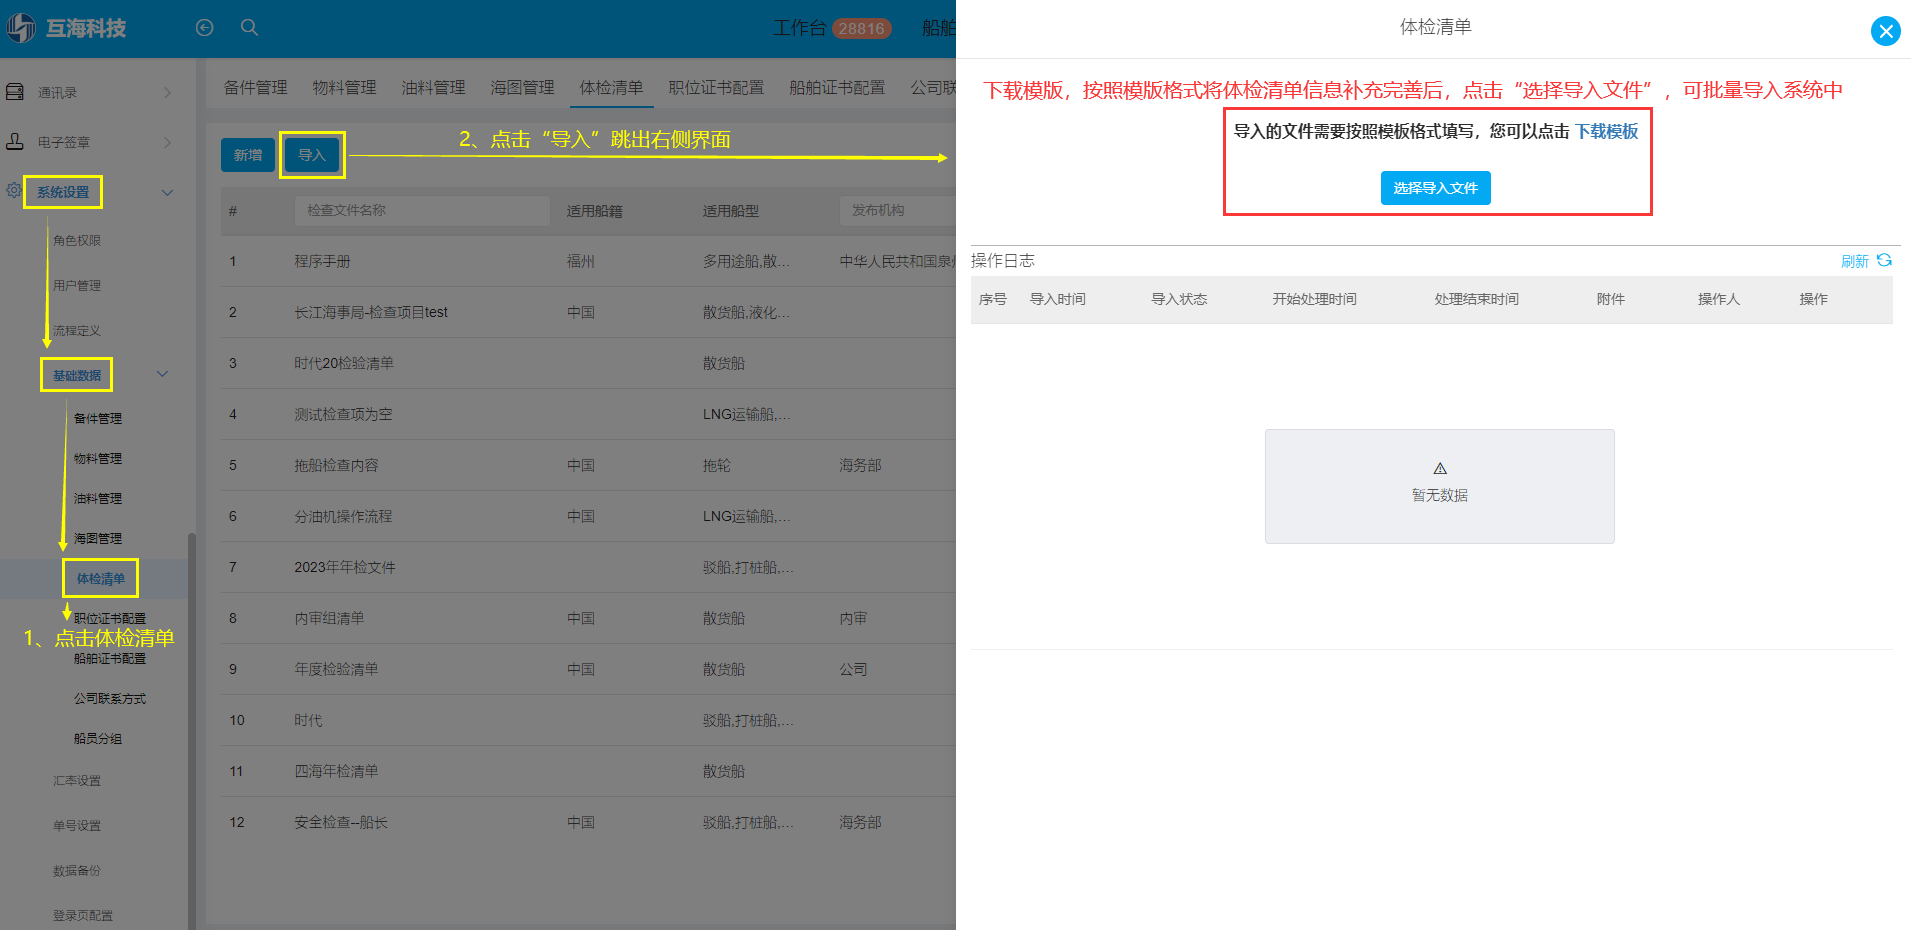1911x930 pixels.
Task: Click the 刷新 link in 操作日志
Action: [1855, 261]
